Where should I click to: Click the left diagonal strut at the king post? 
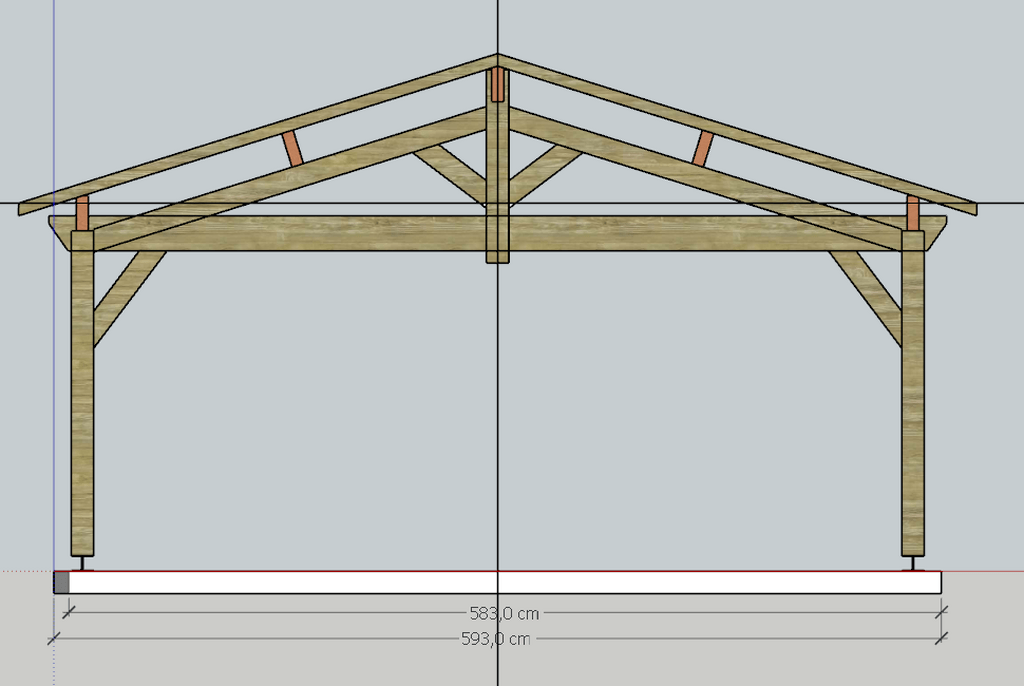(450, 174)
